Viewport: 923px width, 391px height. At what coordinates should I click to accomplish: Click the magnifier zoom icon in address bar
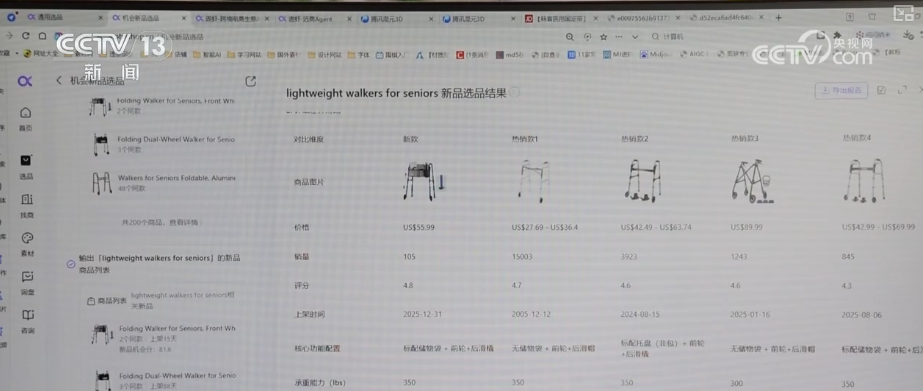click(x=570, y=37)
